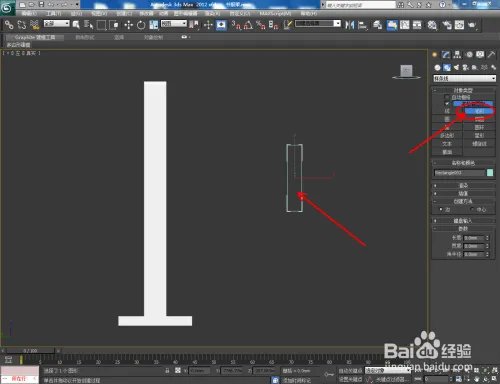Select the 中心 creation method radio

point(472,209)
